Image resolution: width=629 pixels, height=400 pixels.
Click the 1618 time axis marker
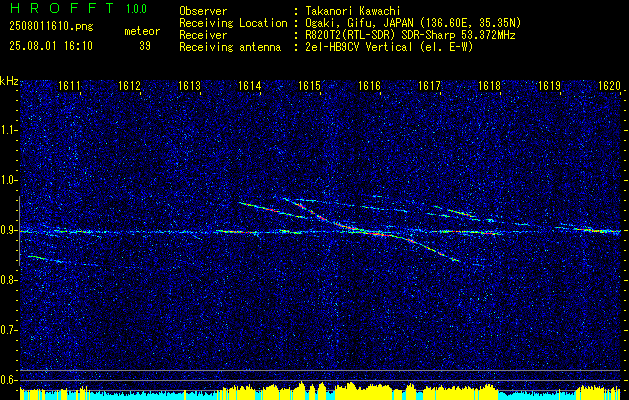(490, 86)
